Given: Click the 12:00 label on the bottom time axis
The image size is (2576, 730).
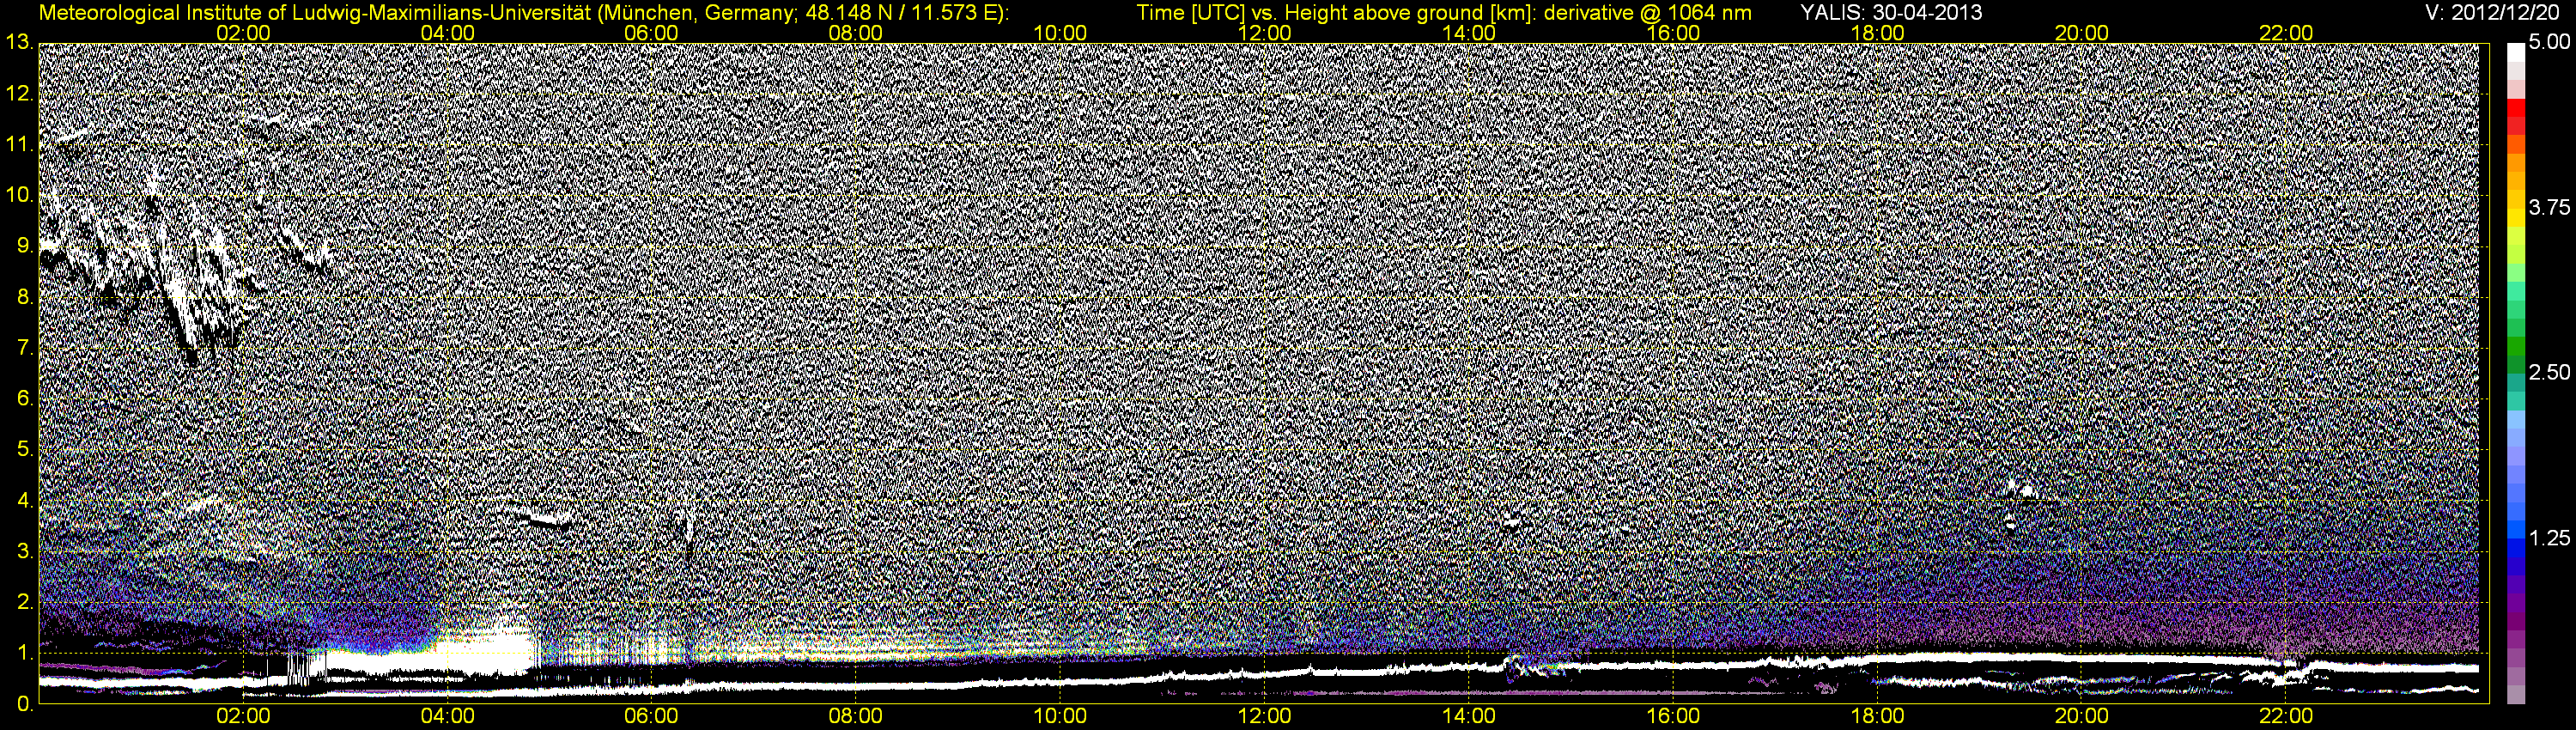Looking at the screenshot, I should pyautogui.click(x=1264, y=717).
